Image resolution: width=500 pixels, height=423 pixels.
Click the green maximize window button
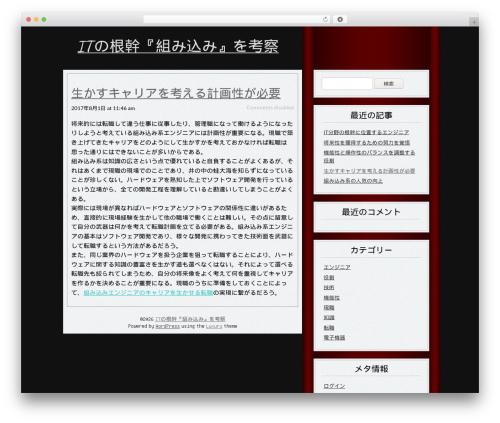pos(44,20)
